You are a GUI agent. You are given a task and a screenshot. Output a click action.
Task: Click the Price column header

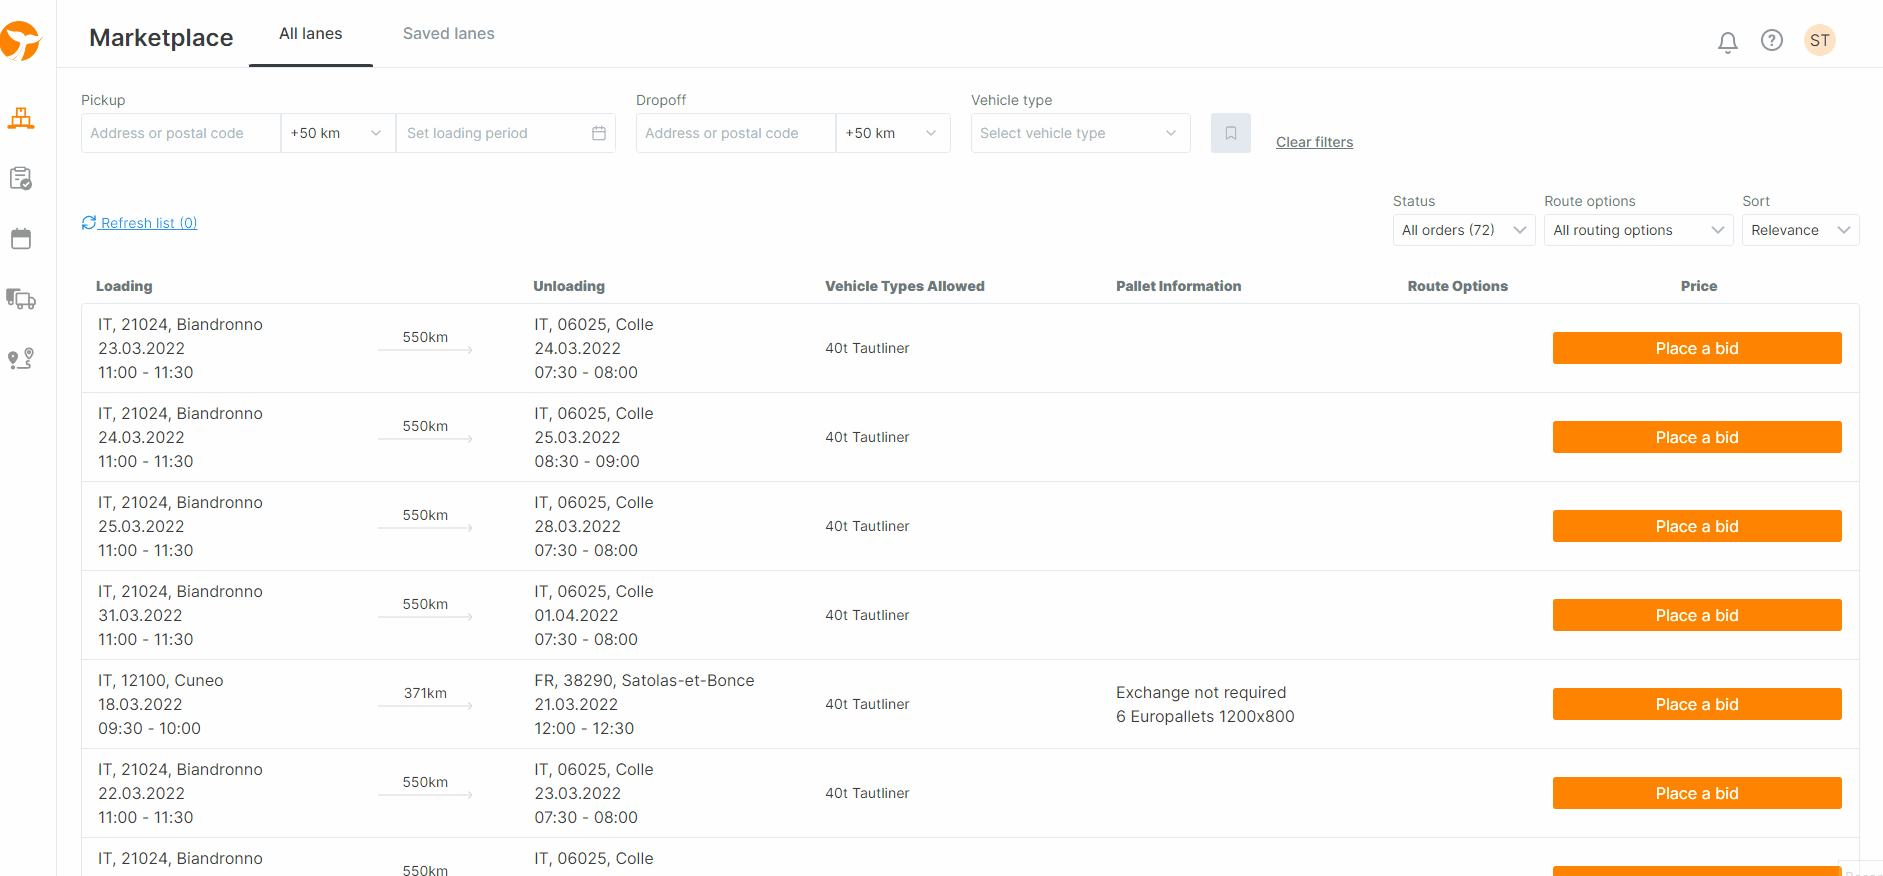point(1699,286)
